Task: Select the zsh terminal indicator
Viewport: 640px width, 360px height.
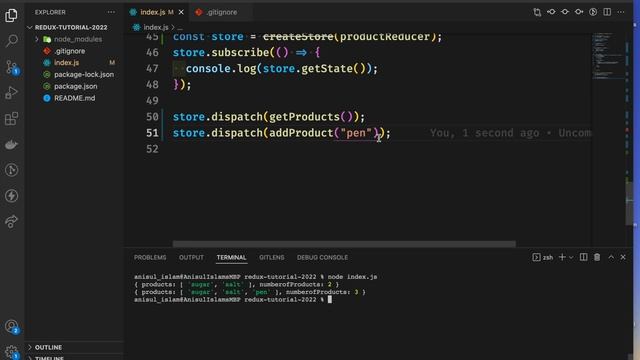Action: (543, 257)
